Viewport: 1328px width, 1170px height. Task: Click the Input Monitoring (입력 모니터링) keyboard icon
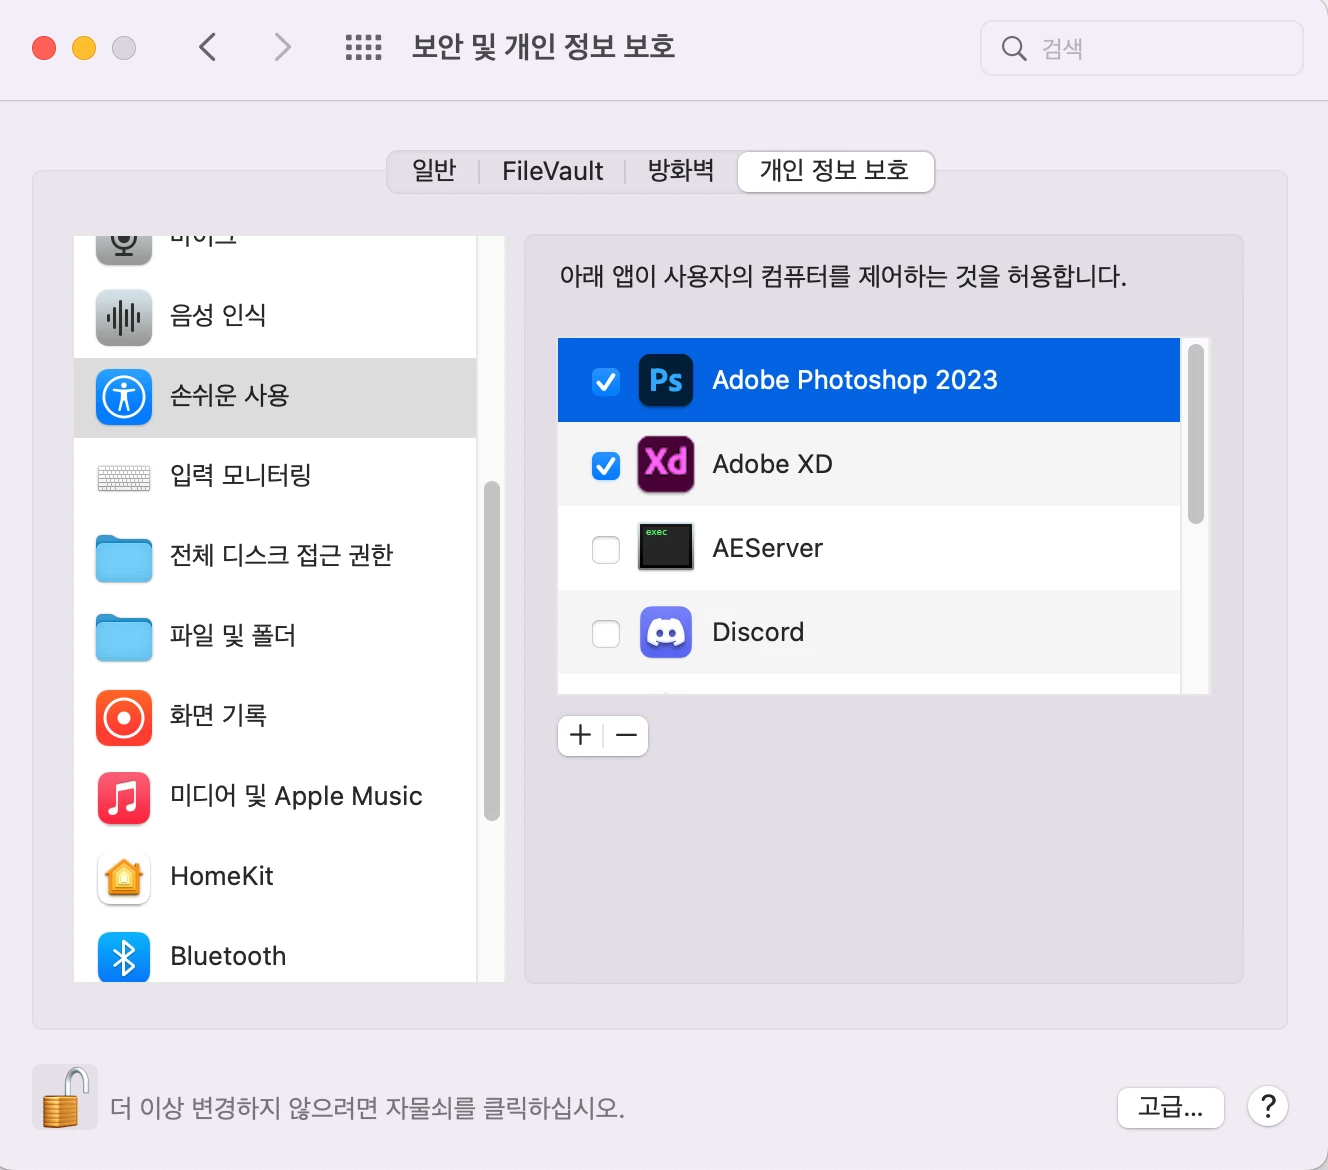[124, 478]
